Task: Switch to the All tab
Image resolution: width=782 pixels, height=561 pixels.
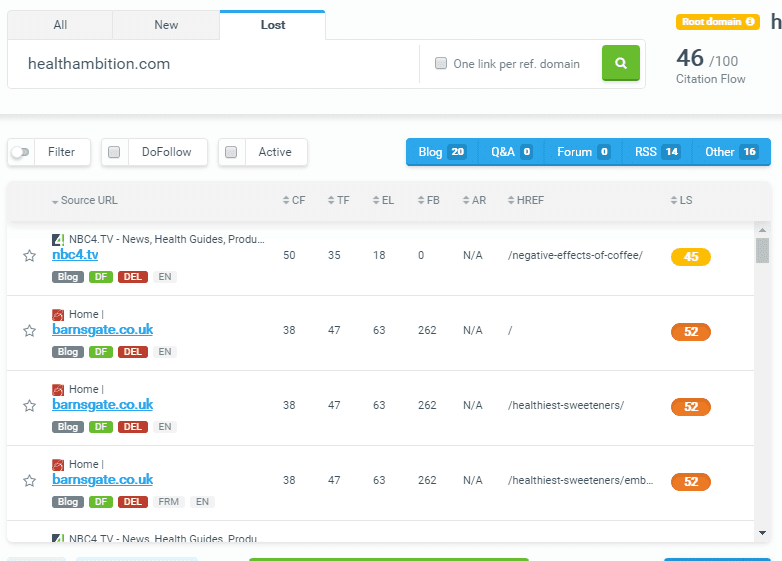Action: tap(60, 25)
